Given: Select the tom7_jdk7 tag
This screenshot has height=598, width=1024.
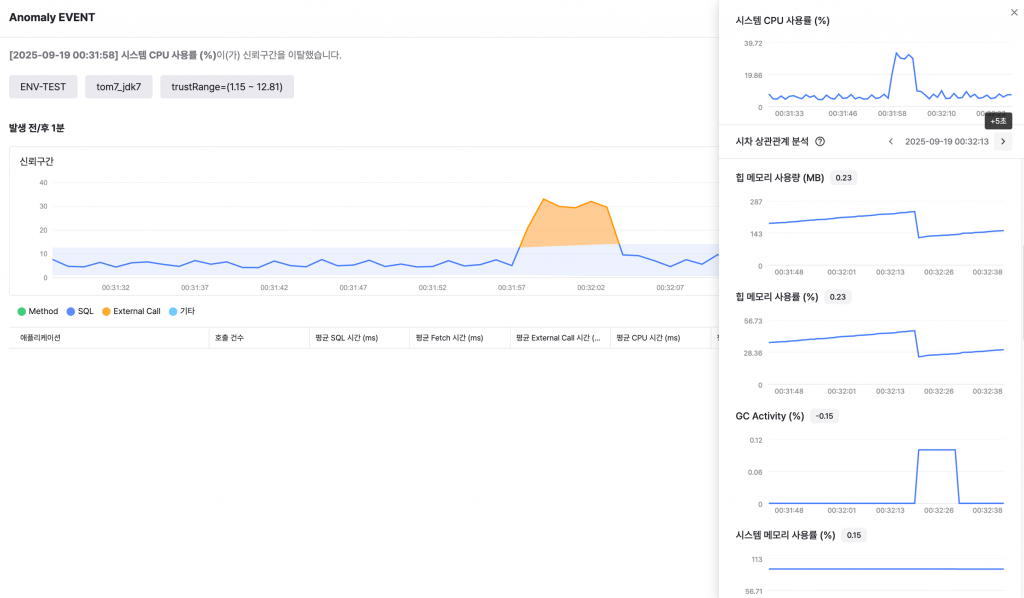Looking at the screenshot, I should pos(118,87).
